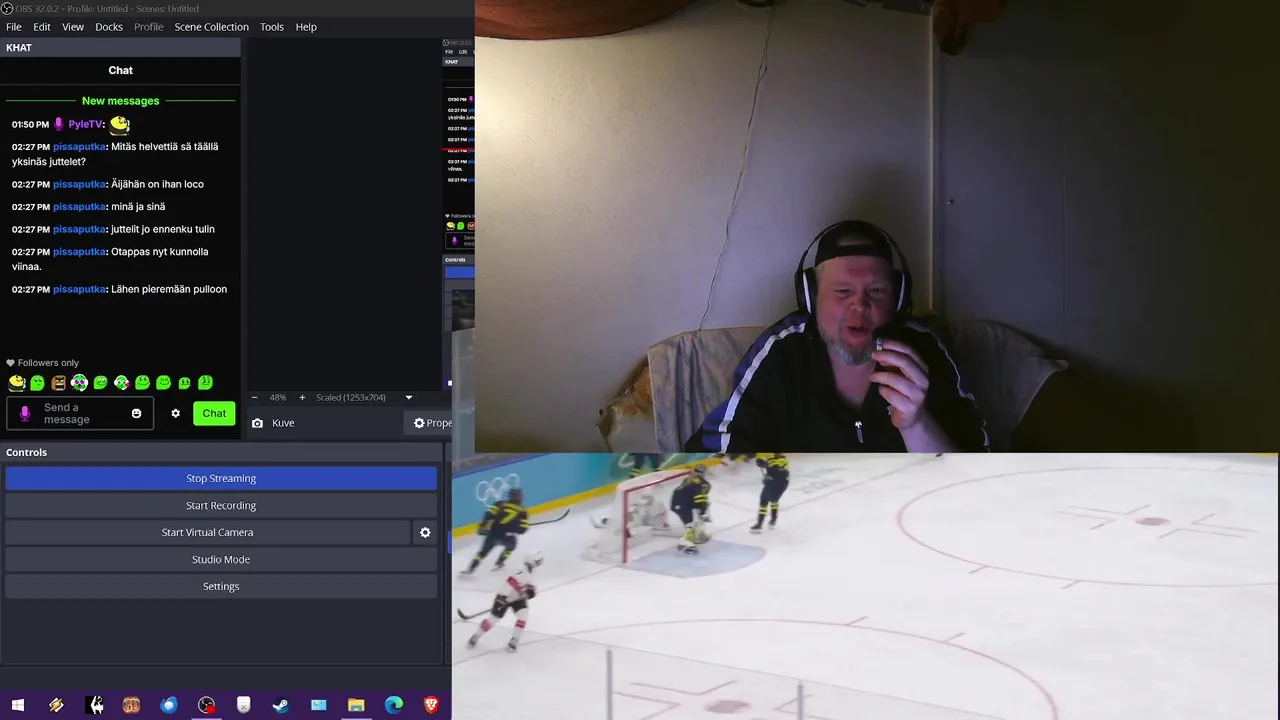
Task: Click the OBS Studio taskbar icon
Action: 206,705
